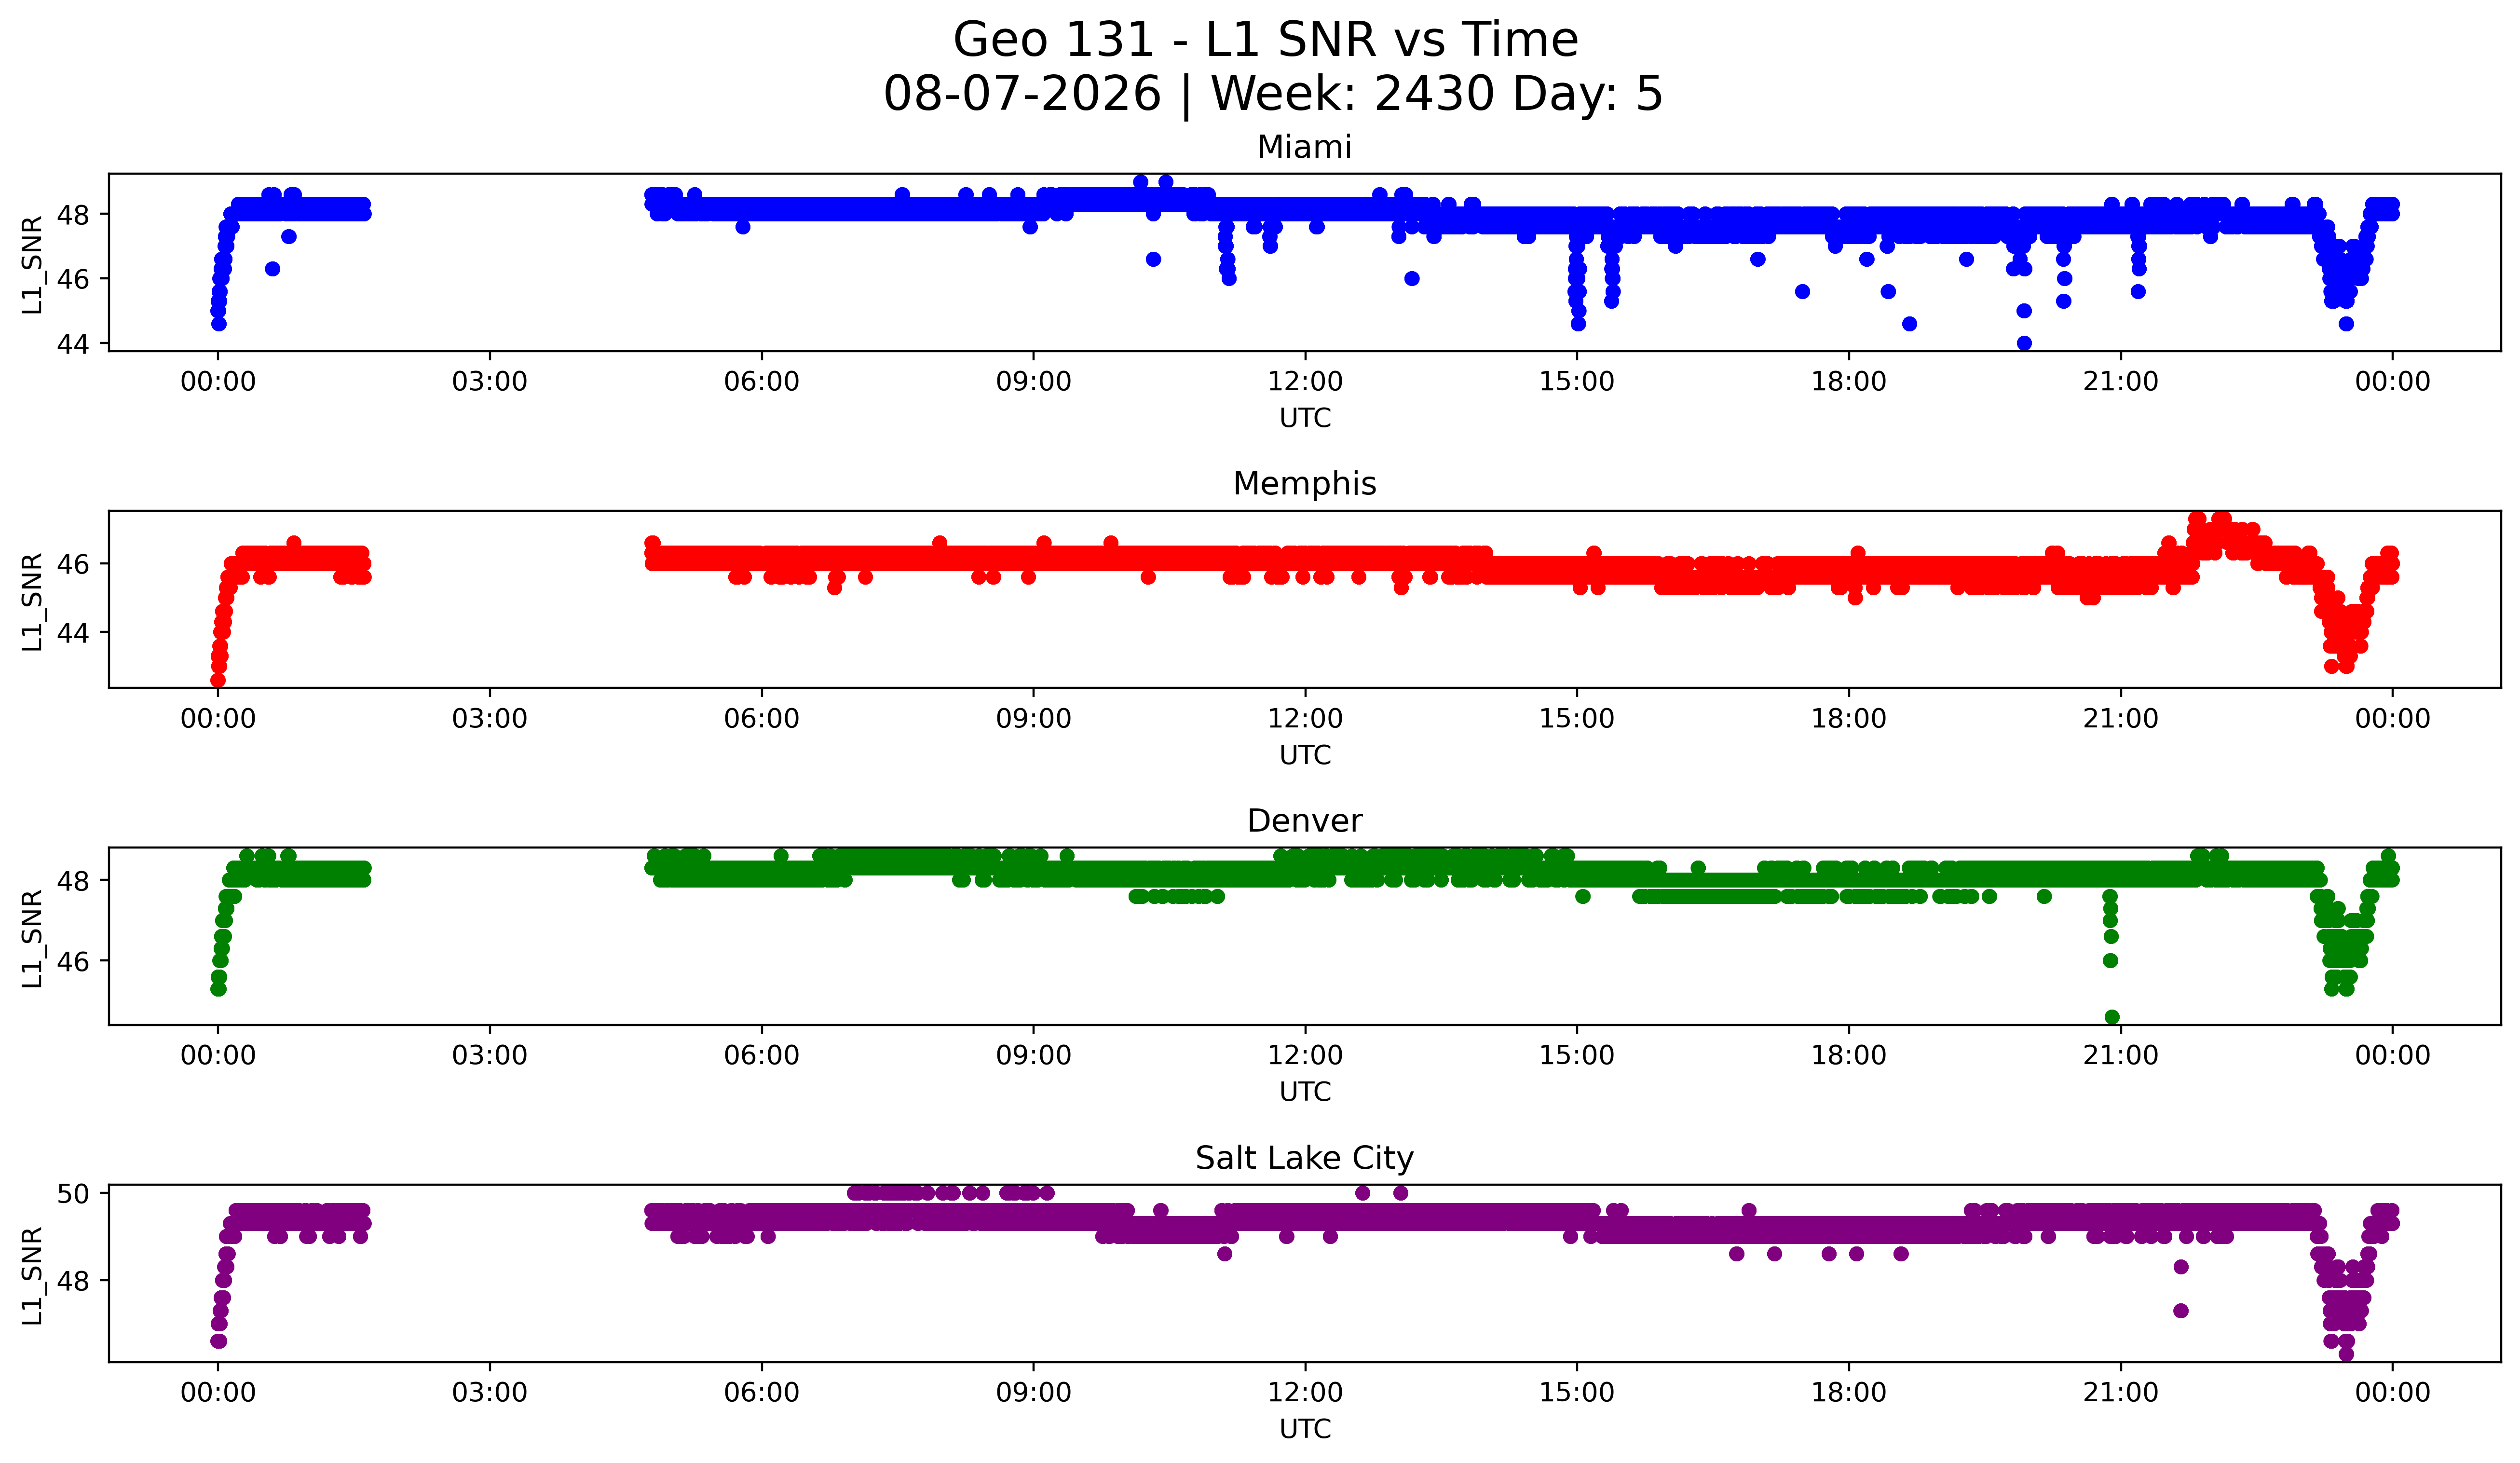Click the UTC label under the Salt Lake City plot
Screen dimensions: 2520x1463
tap(1305, 1429)
